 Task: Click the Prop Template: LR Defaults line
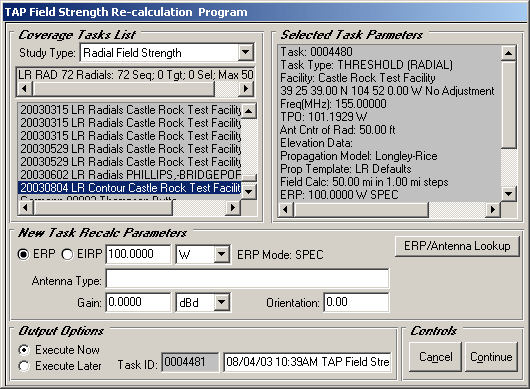tap(346, 169)
